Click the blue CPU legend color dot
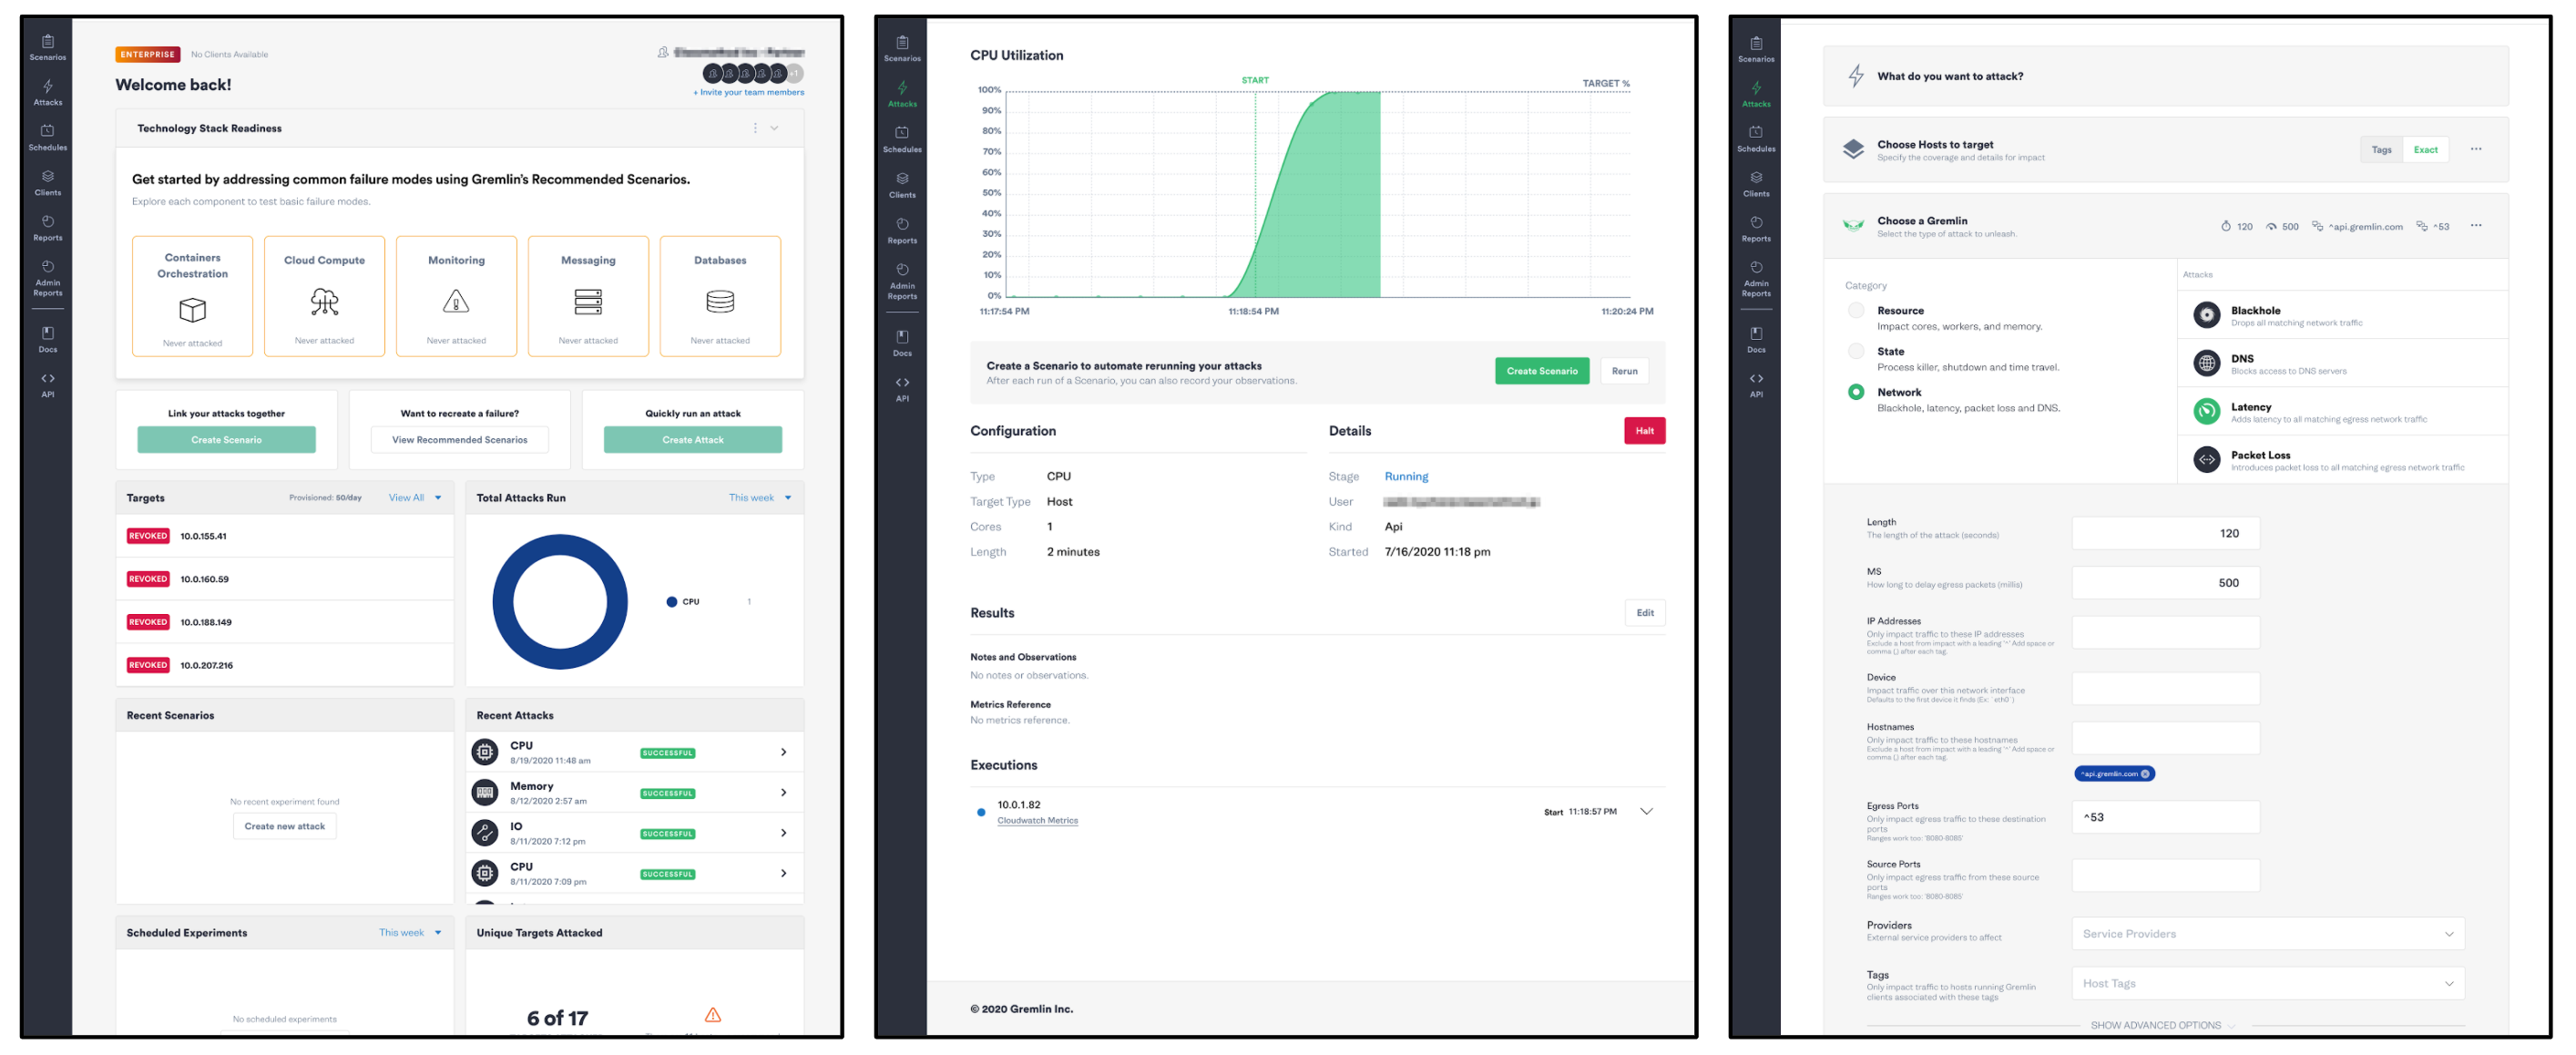This screenshot has width=2576, height=1055. tap(672, 602)
